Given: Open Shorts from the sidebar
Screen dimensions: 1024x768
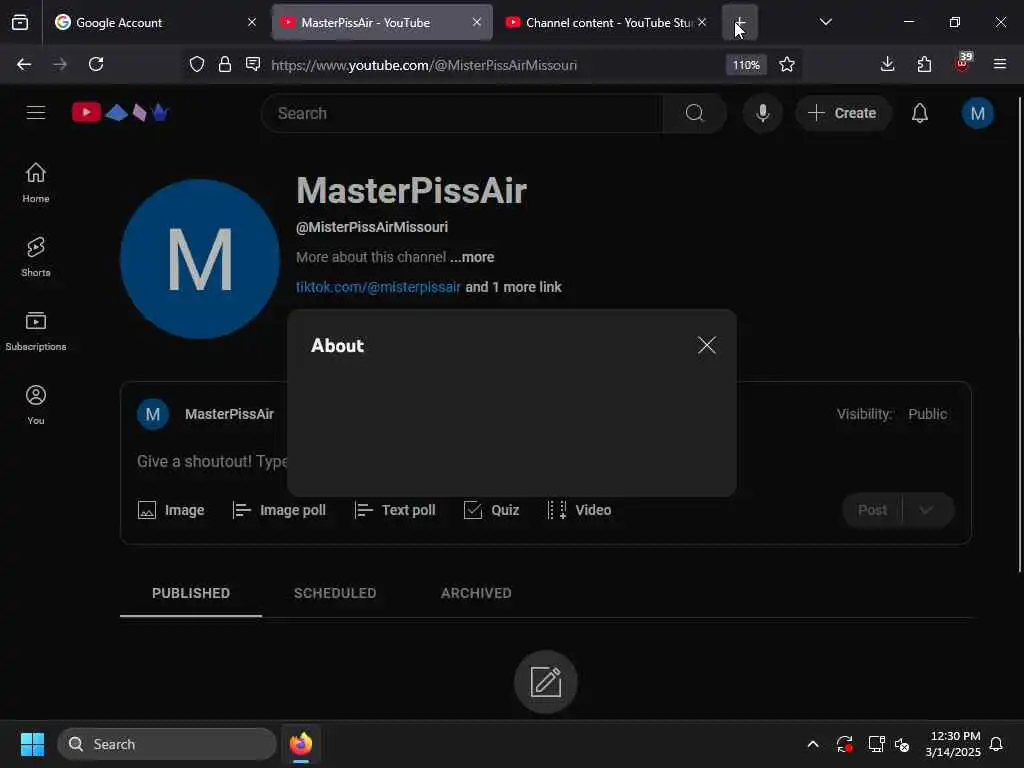Looking at the screenshot, I should [36, 257].
